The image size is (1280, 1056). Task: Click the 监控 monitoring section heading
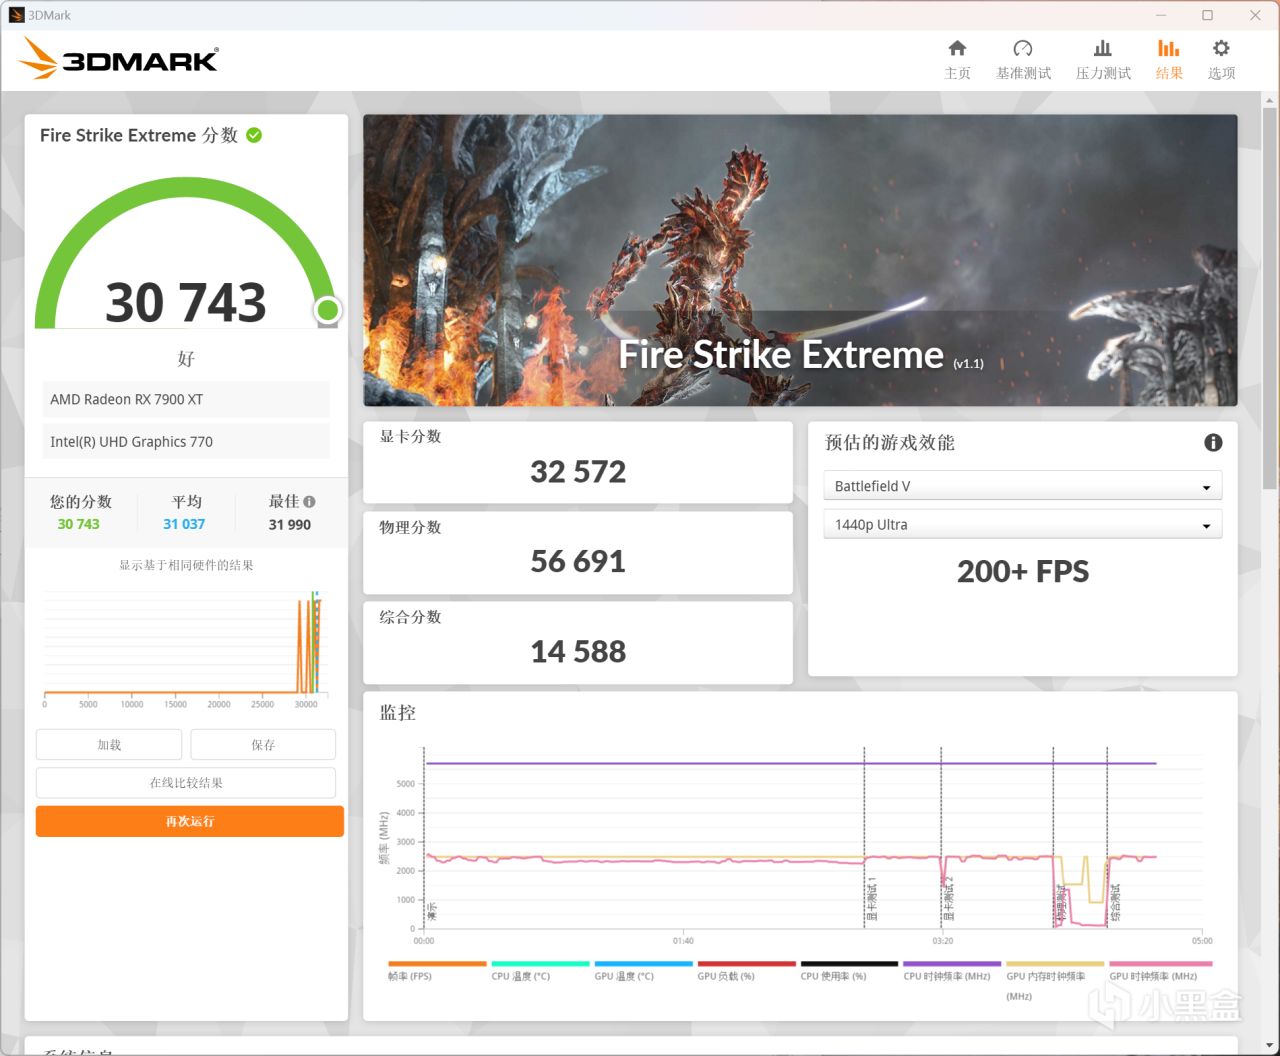tap(398, 713)
